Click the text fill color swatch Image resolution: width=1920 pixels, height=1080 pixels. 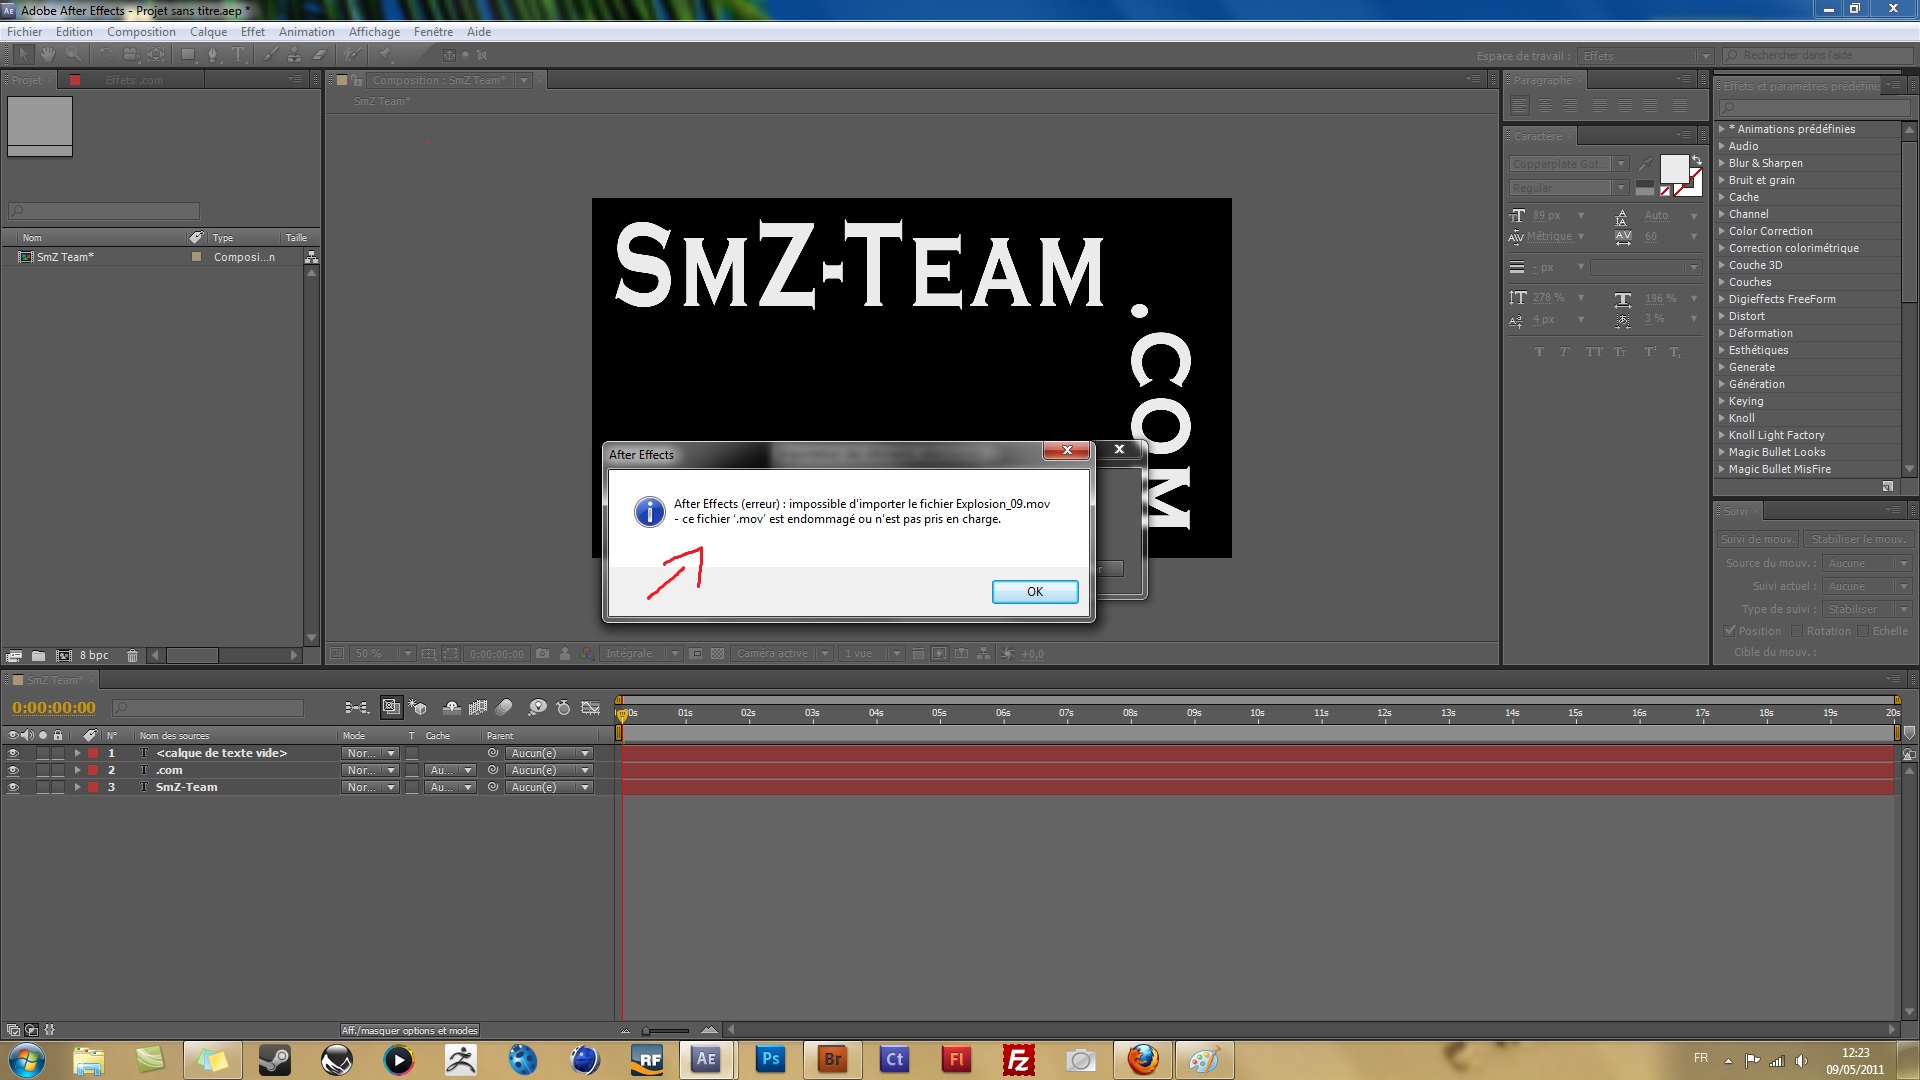1674,169
